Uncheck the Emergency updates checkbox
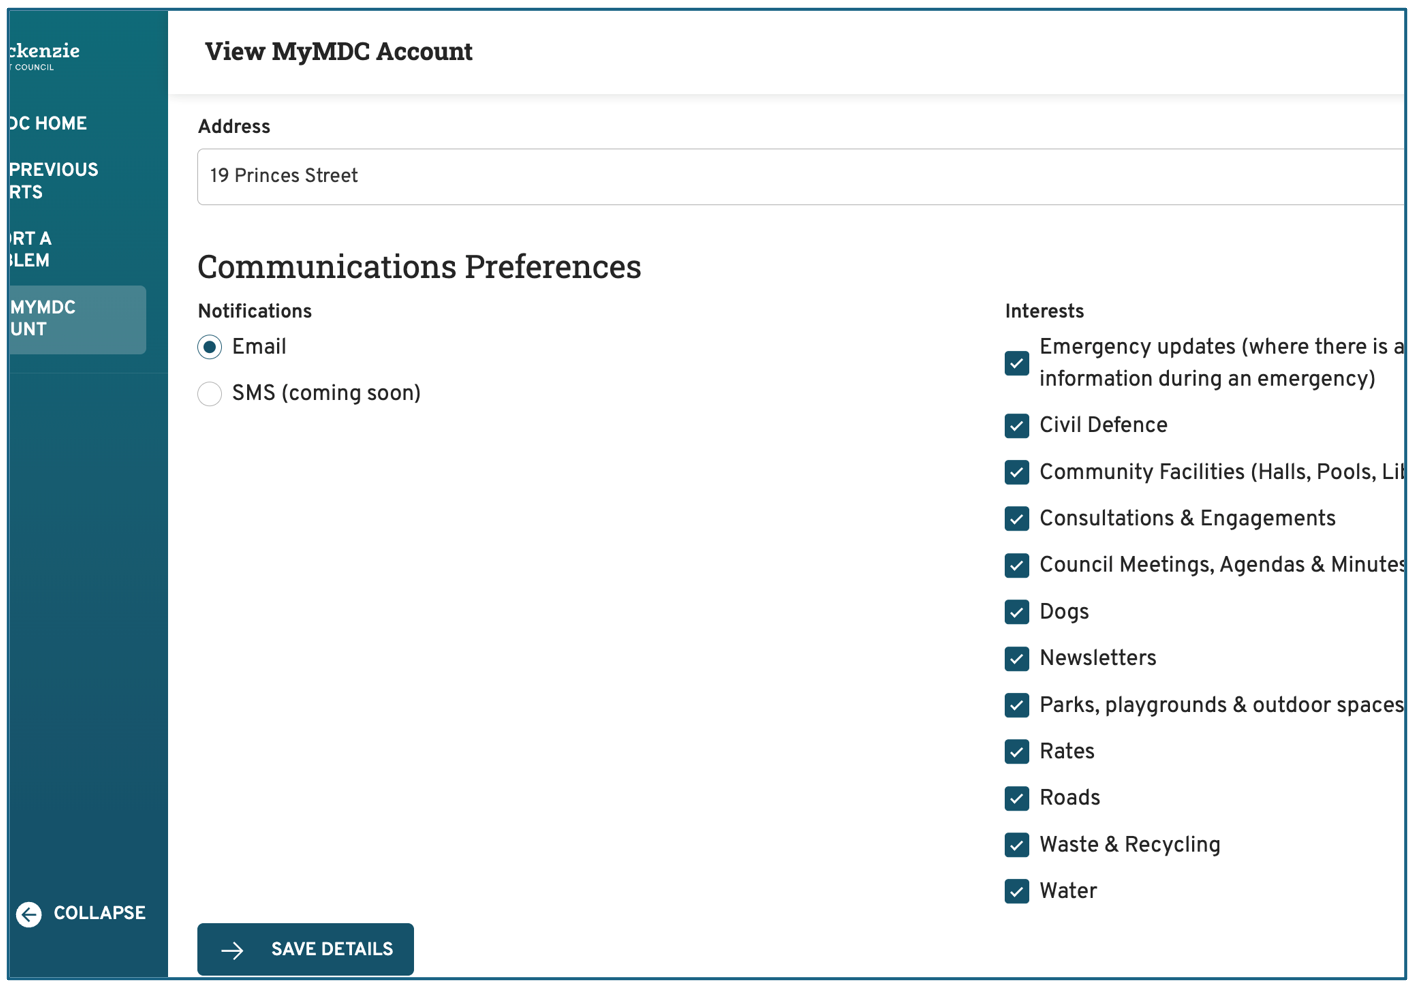The height and width of the screenshot is (987, 1414). coord(1017,363)
